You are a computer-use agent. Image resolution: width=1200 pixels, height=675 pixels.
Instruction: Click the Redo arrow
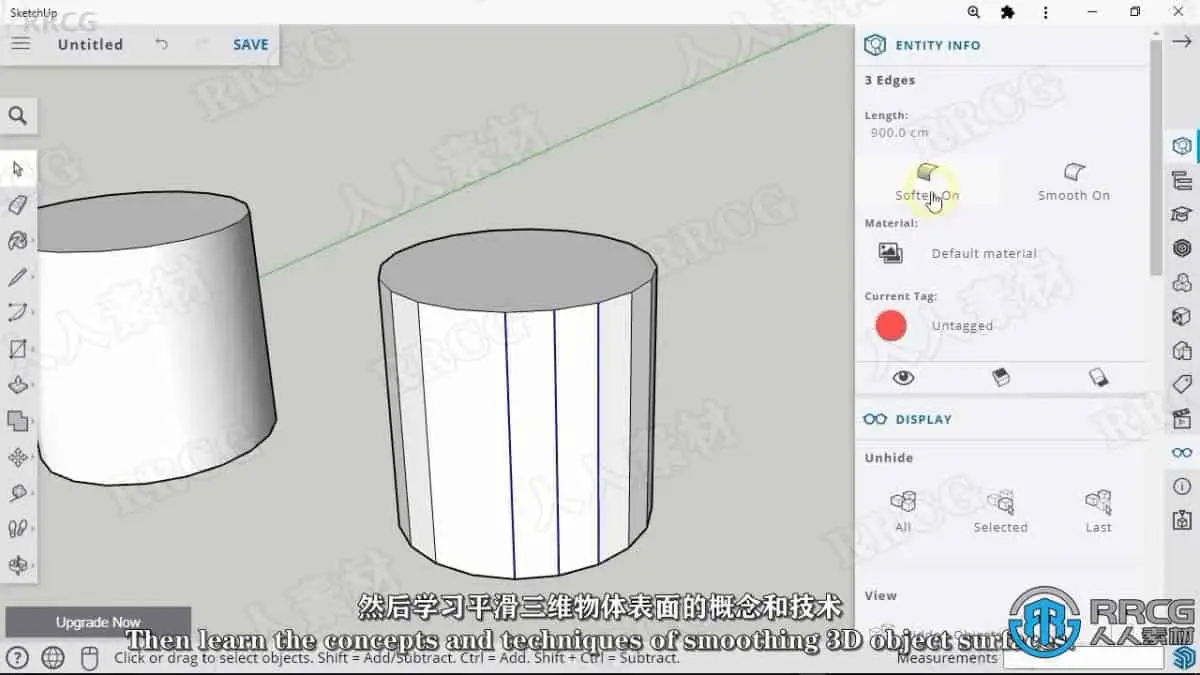(x=202, y=44)
